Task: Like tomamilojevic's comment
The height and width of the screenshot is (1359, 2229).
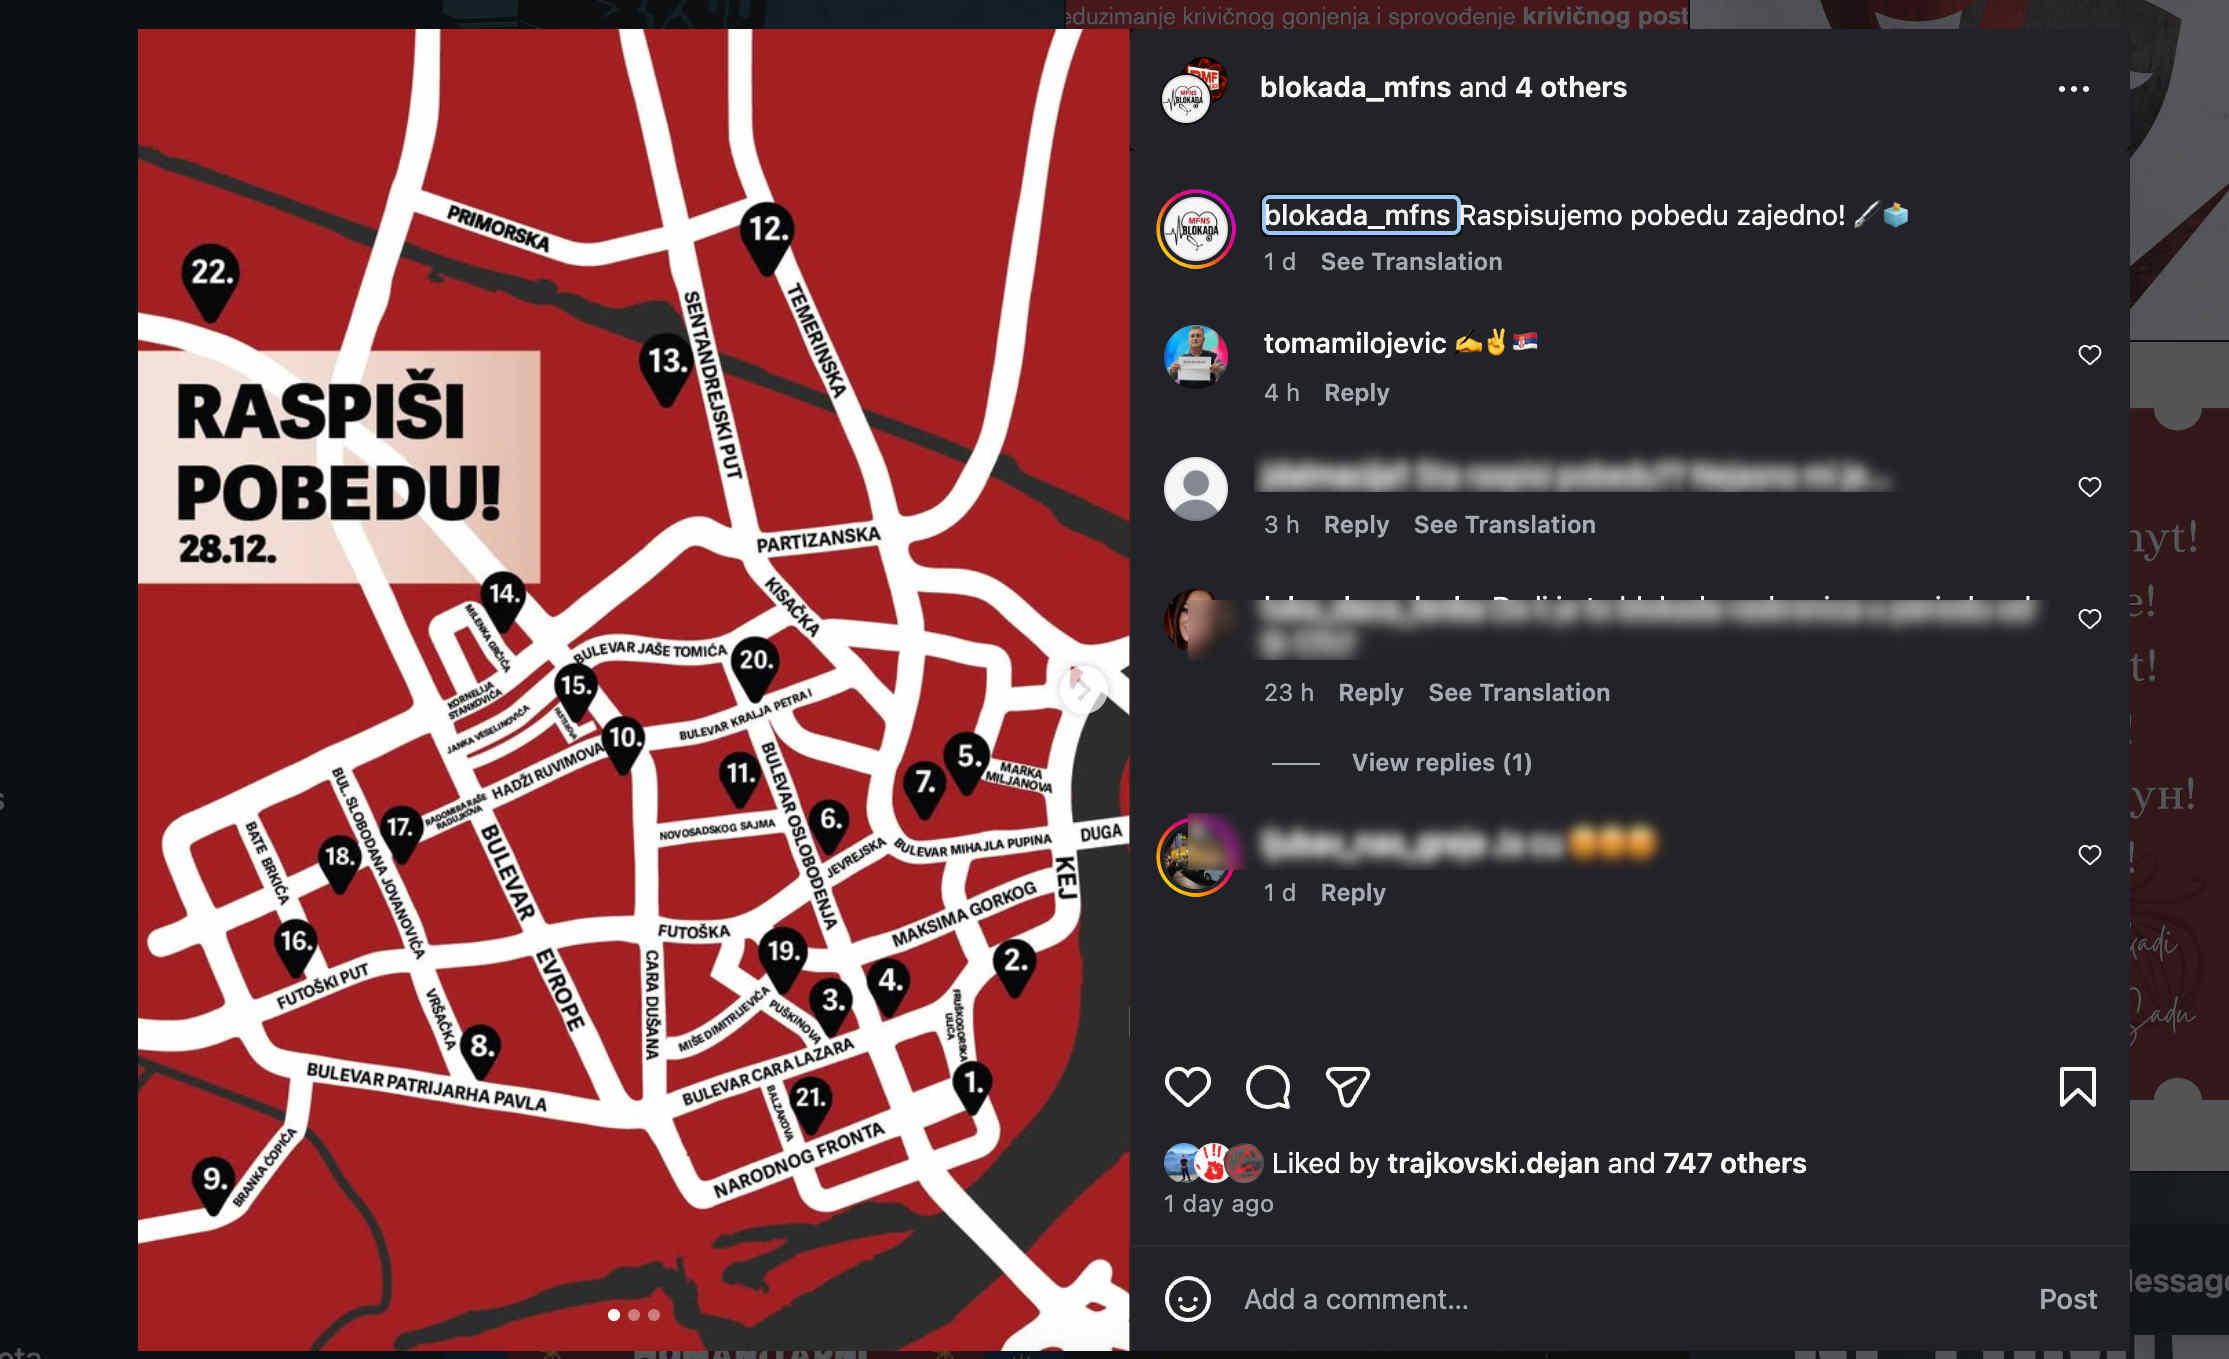Action: pos(2089,355)
